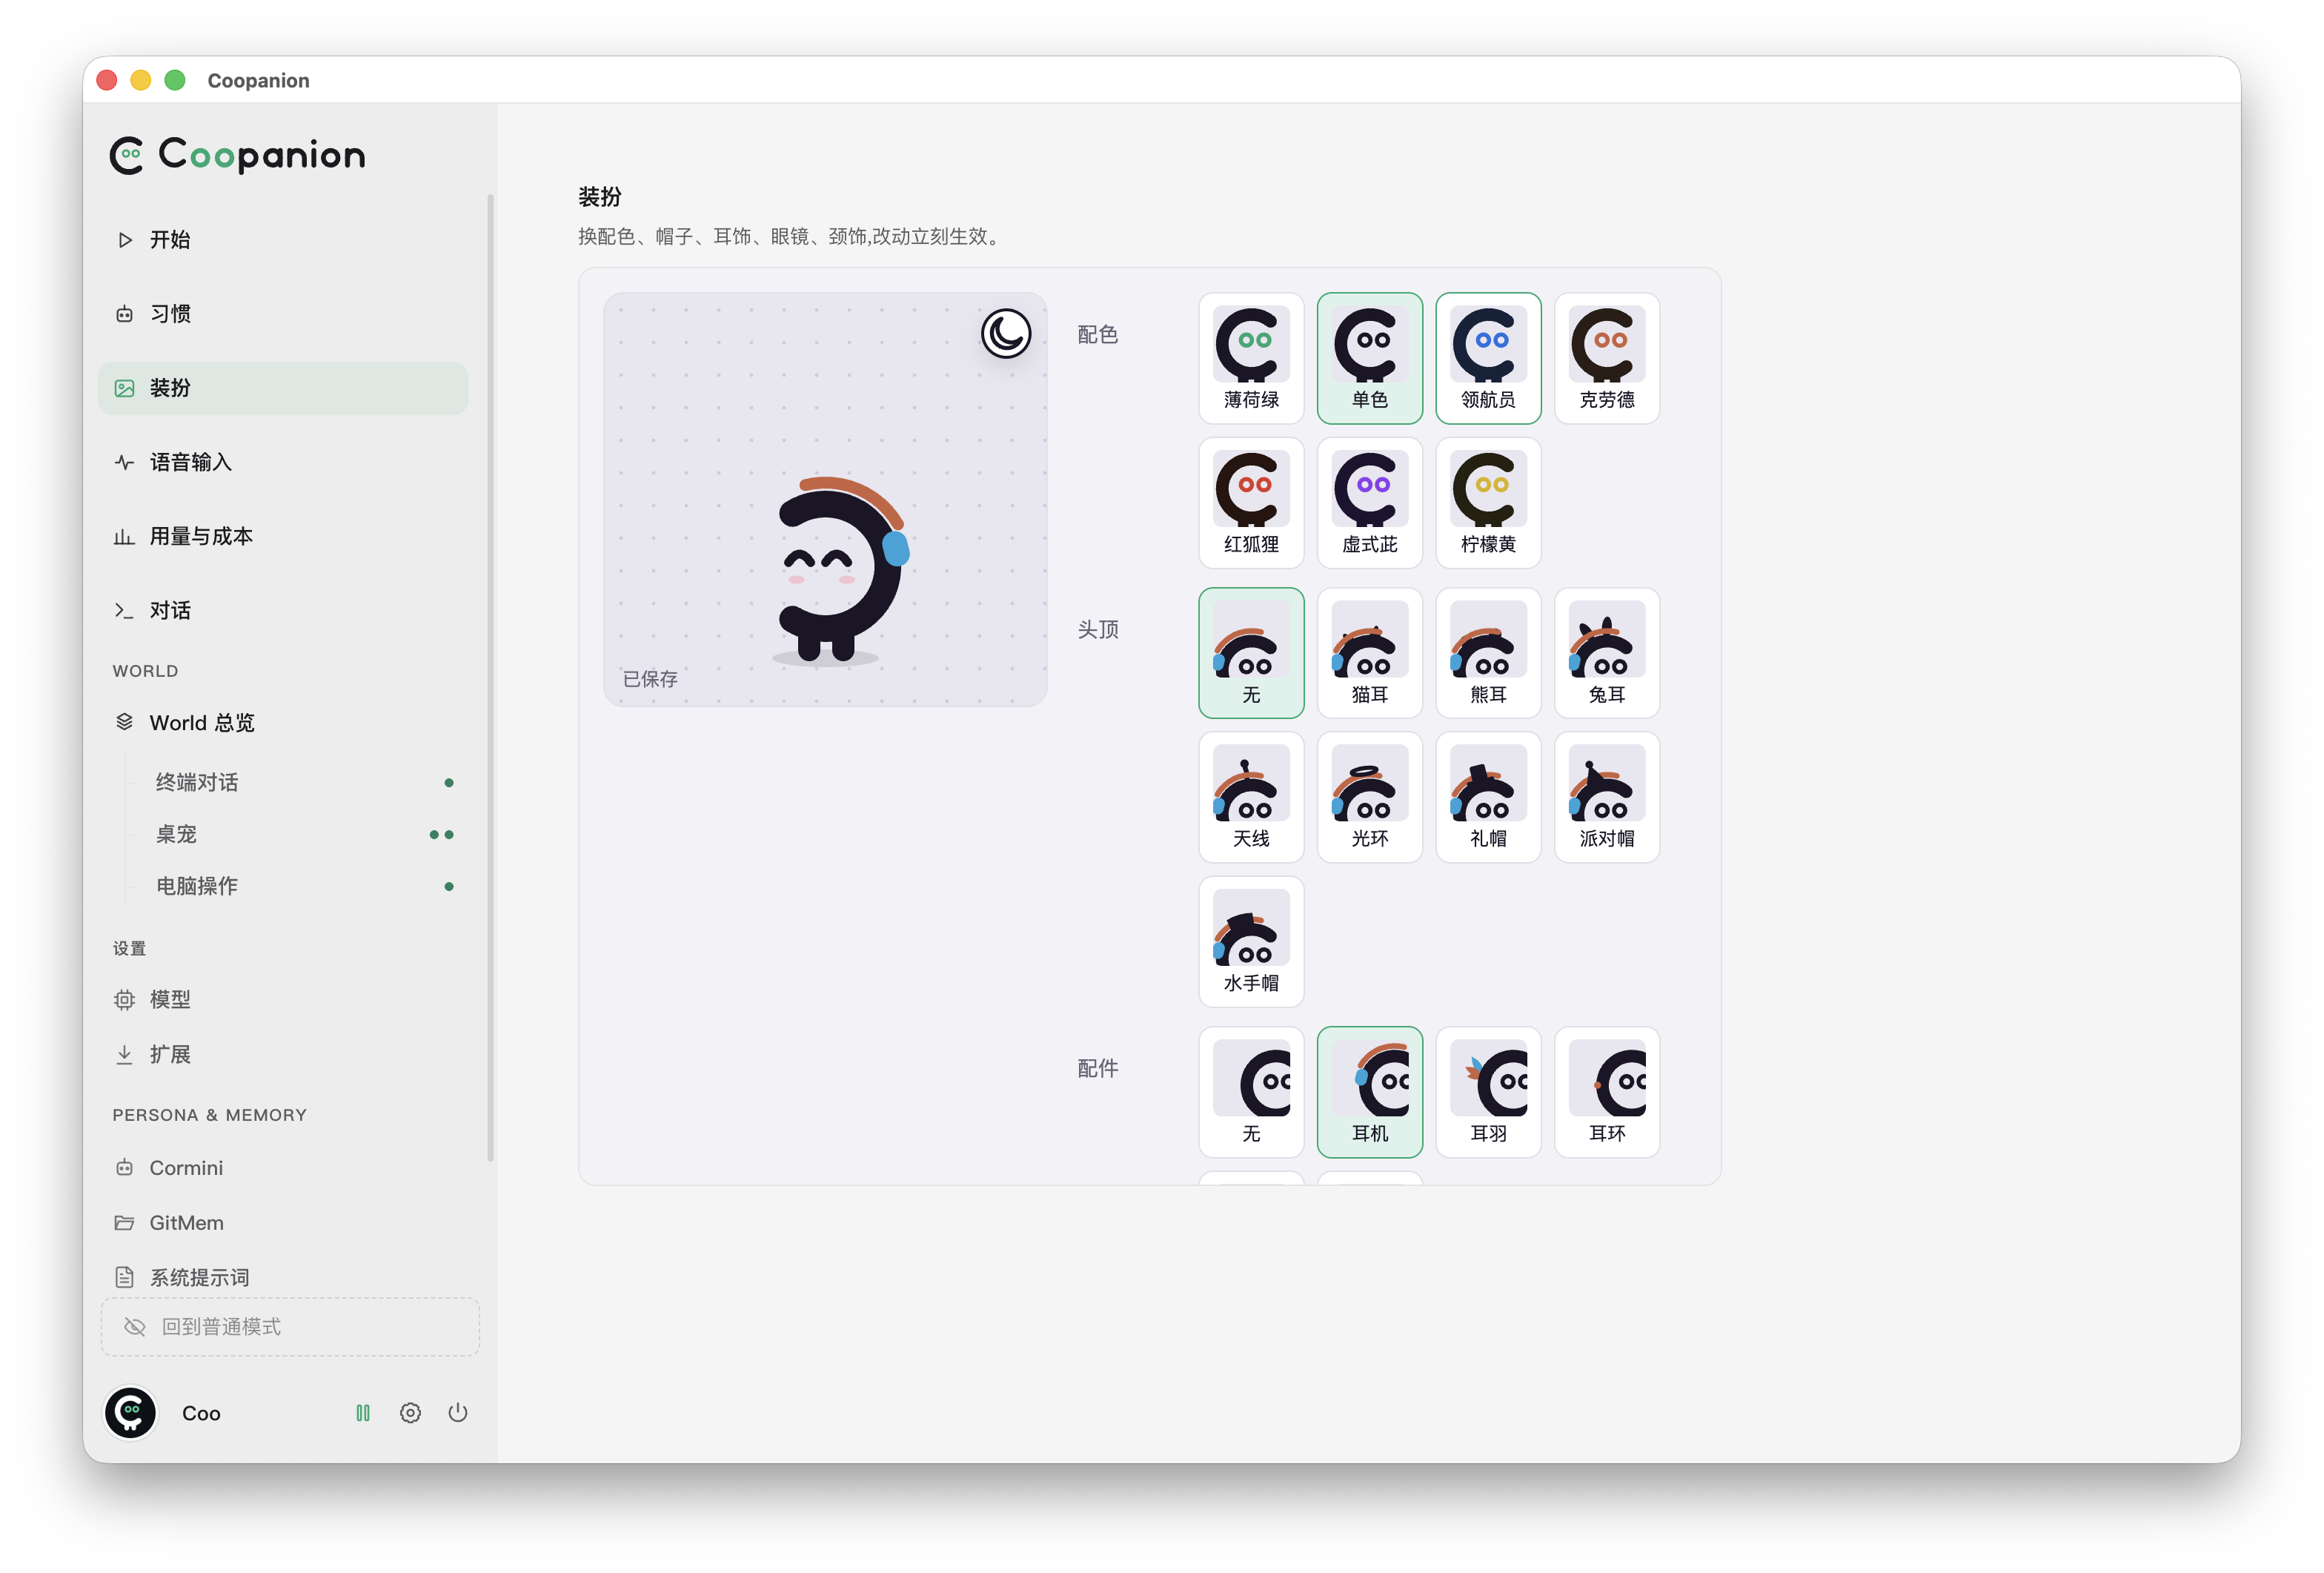2324x1573 pixels.
Task: Open the 对话 page
Action: [x=283, y=610]
